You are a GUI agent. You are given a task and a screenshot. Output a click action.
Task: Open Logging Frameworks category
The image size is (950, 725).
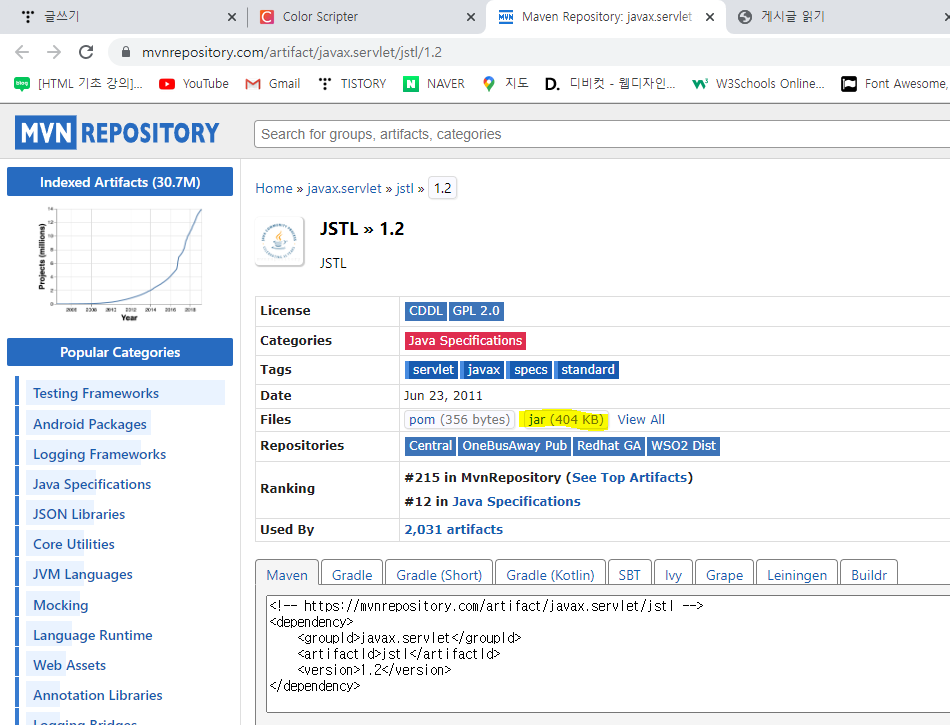99,454
